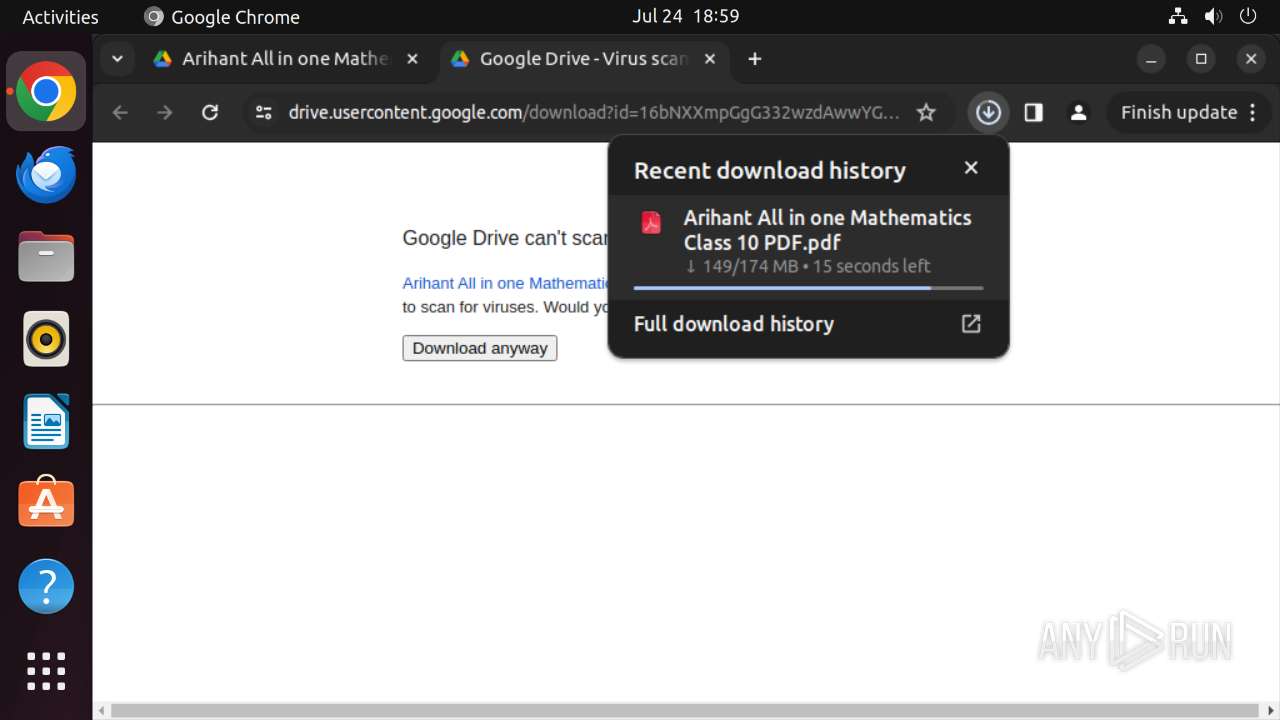Open full download history external link icon
This screenshot has width=1280, height=720.
click(971, 324)
